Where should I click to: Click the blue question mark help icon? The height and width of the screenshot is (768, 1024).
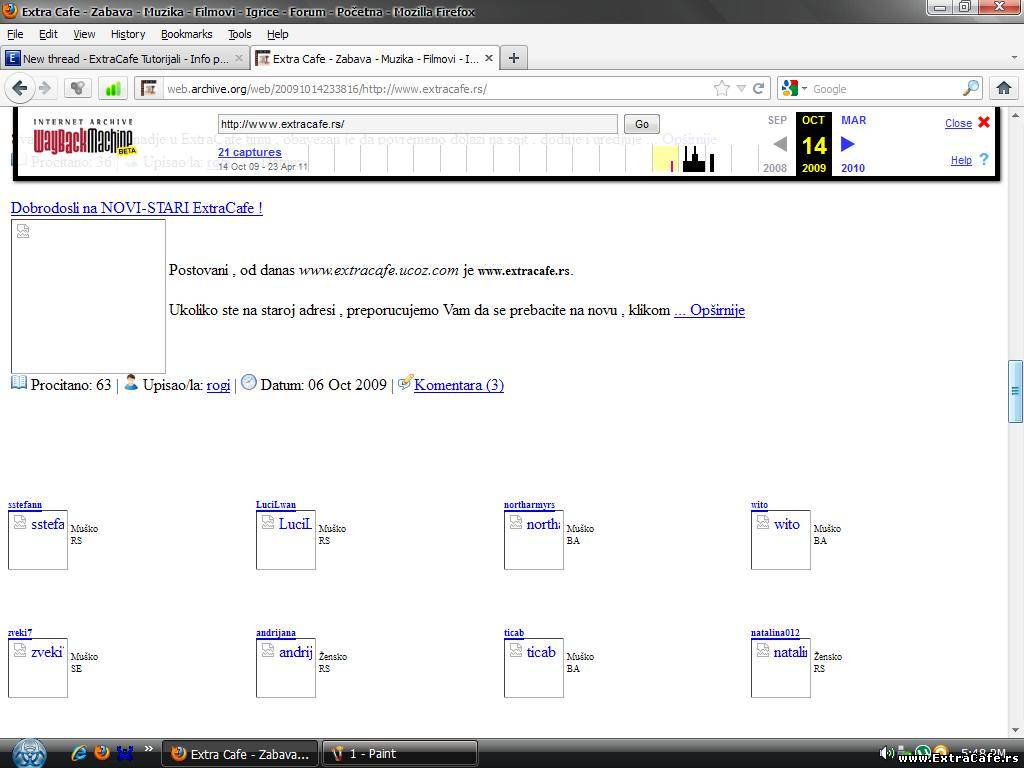(x=984, y=159)
